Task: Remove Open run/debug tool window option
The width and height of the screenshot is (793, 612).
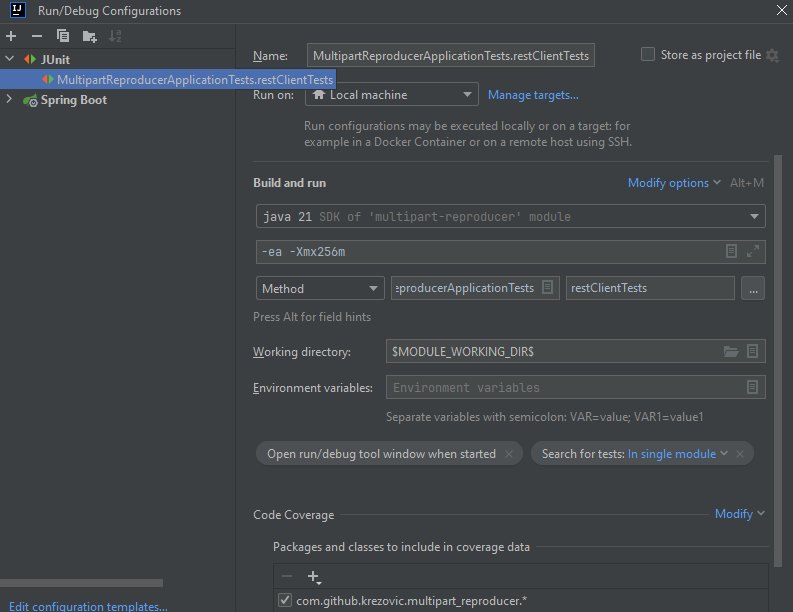Action: click(509, 454)
